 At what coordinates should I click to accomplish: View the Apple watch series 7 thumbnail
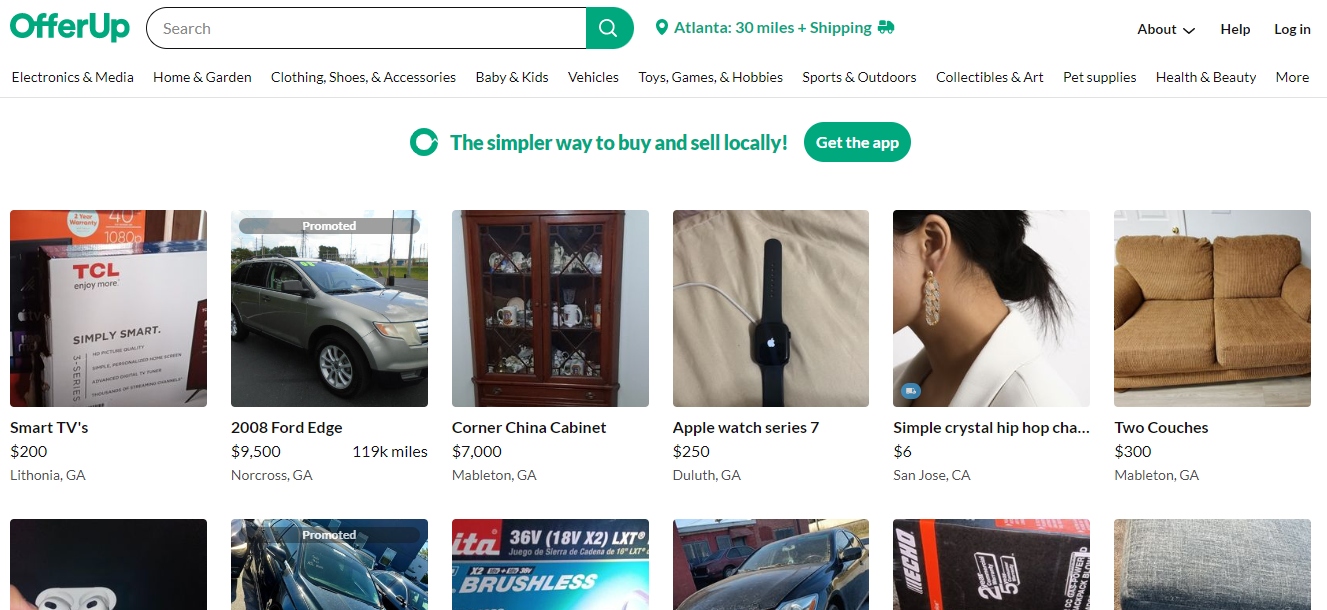click(x=771, y=308)
